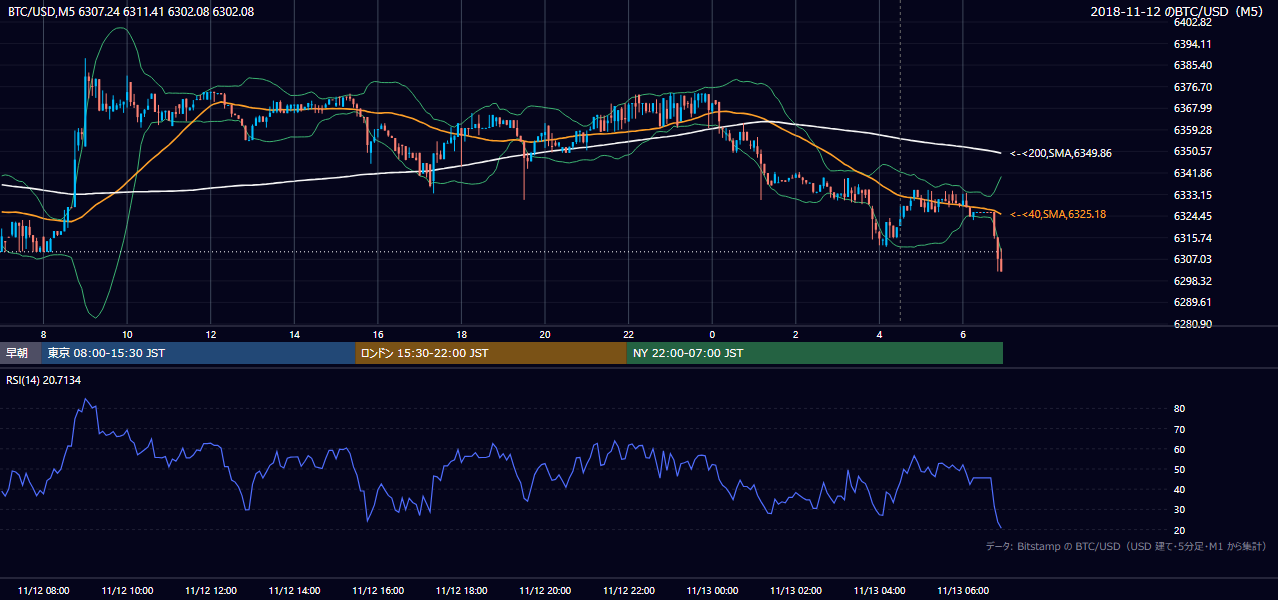Screen dimensions: 1278x600
Task: Click the price axis value 6350.57
Action: click(1193, 151)
